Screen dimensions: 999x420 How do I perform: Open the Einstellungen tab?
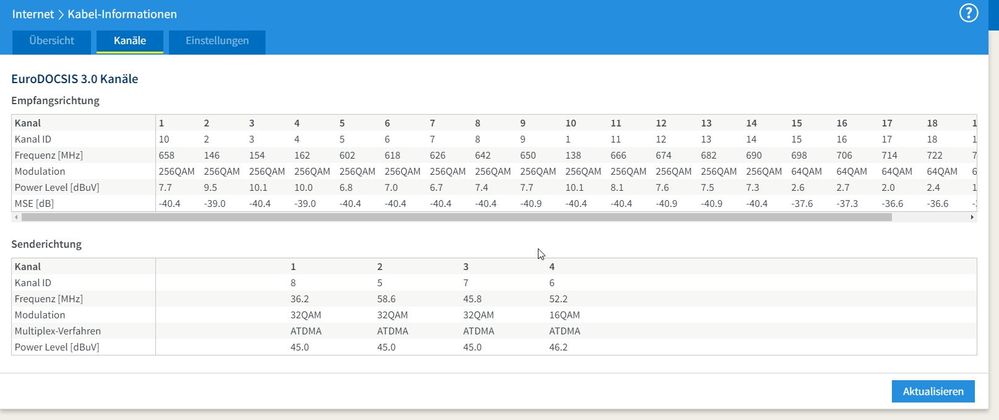tap(217, 41)
